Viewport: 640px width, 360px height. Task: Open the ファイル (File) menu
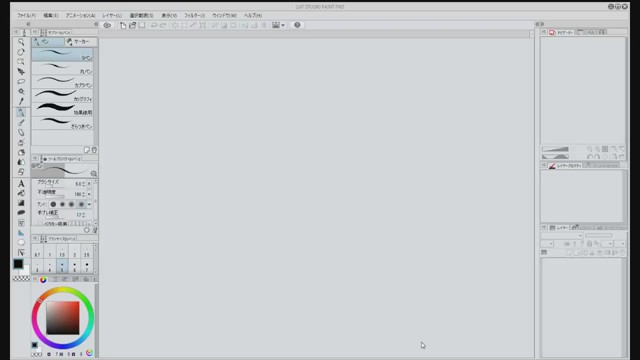coord(26,16)
